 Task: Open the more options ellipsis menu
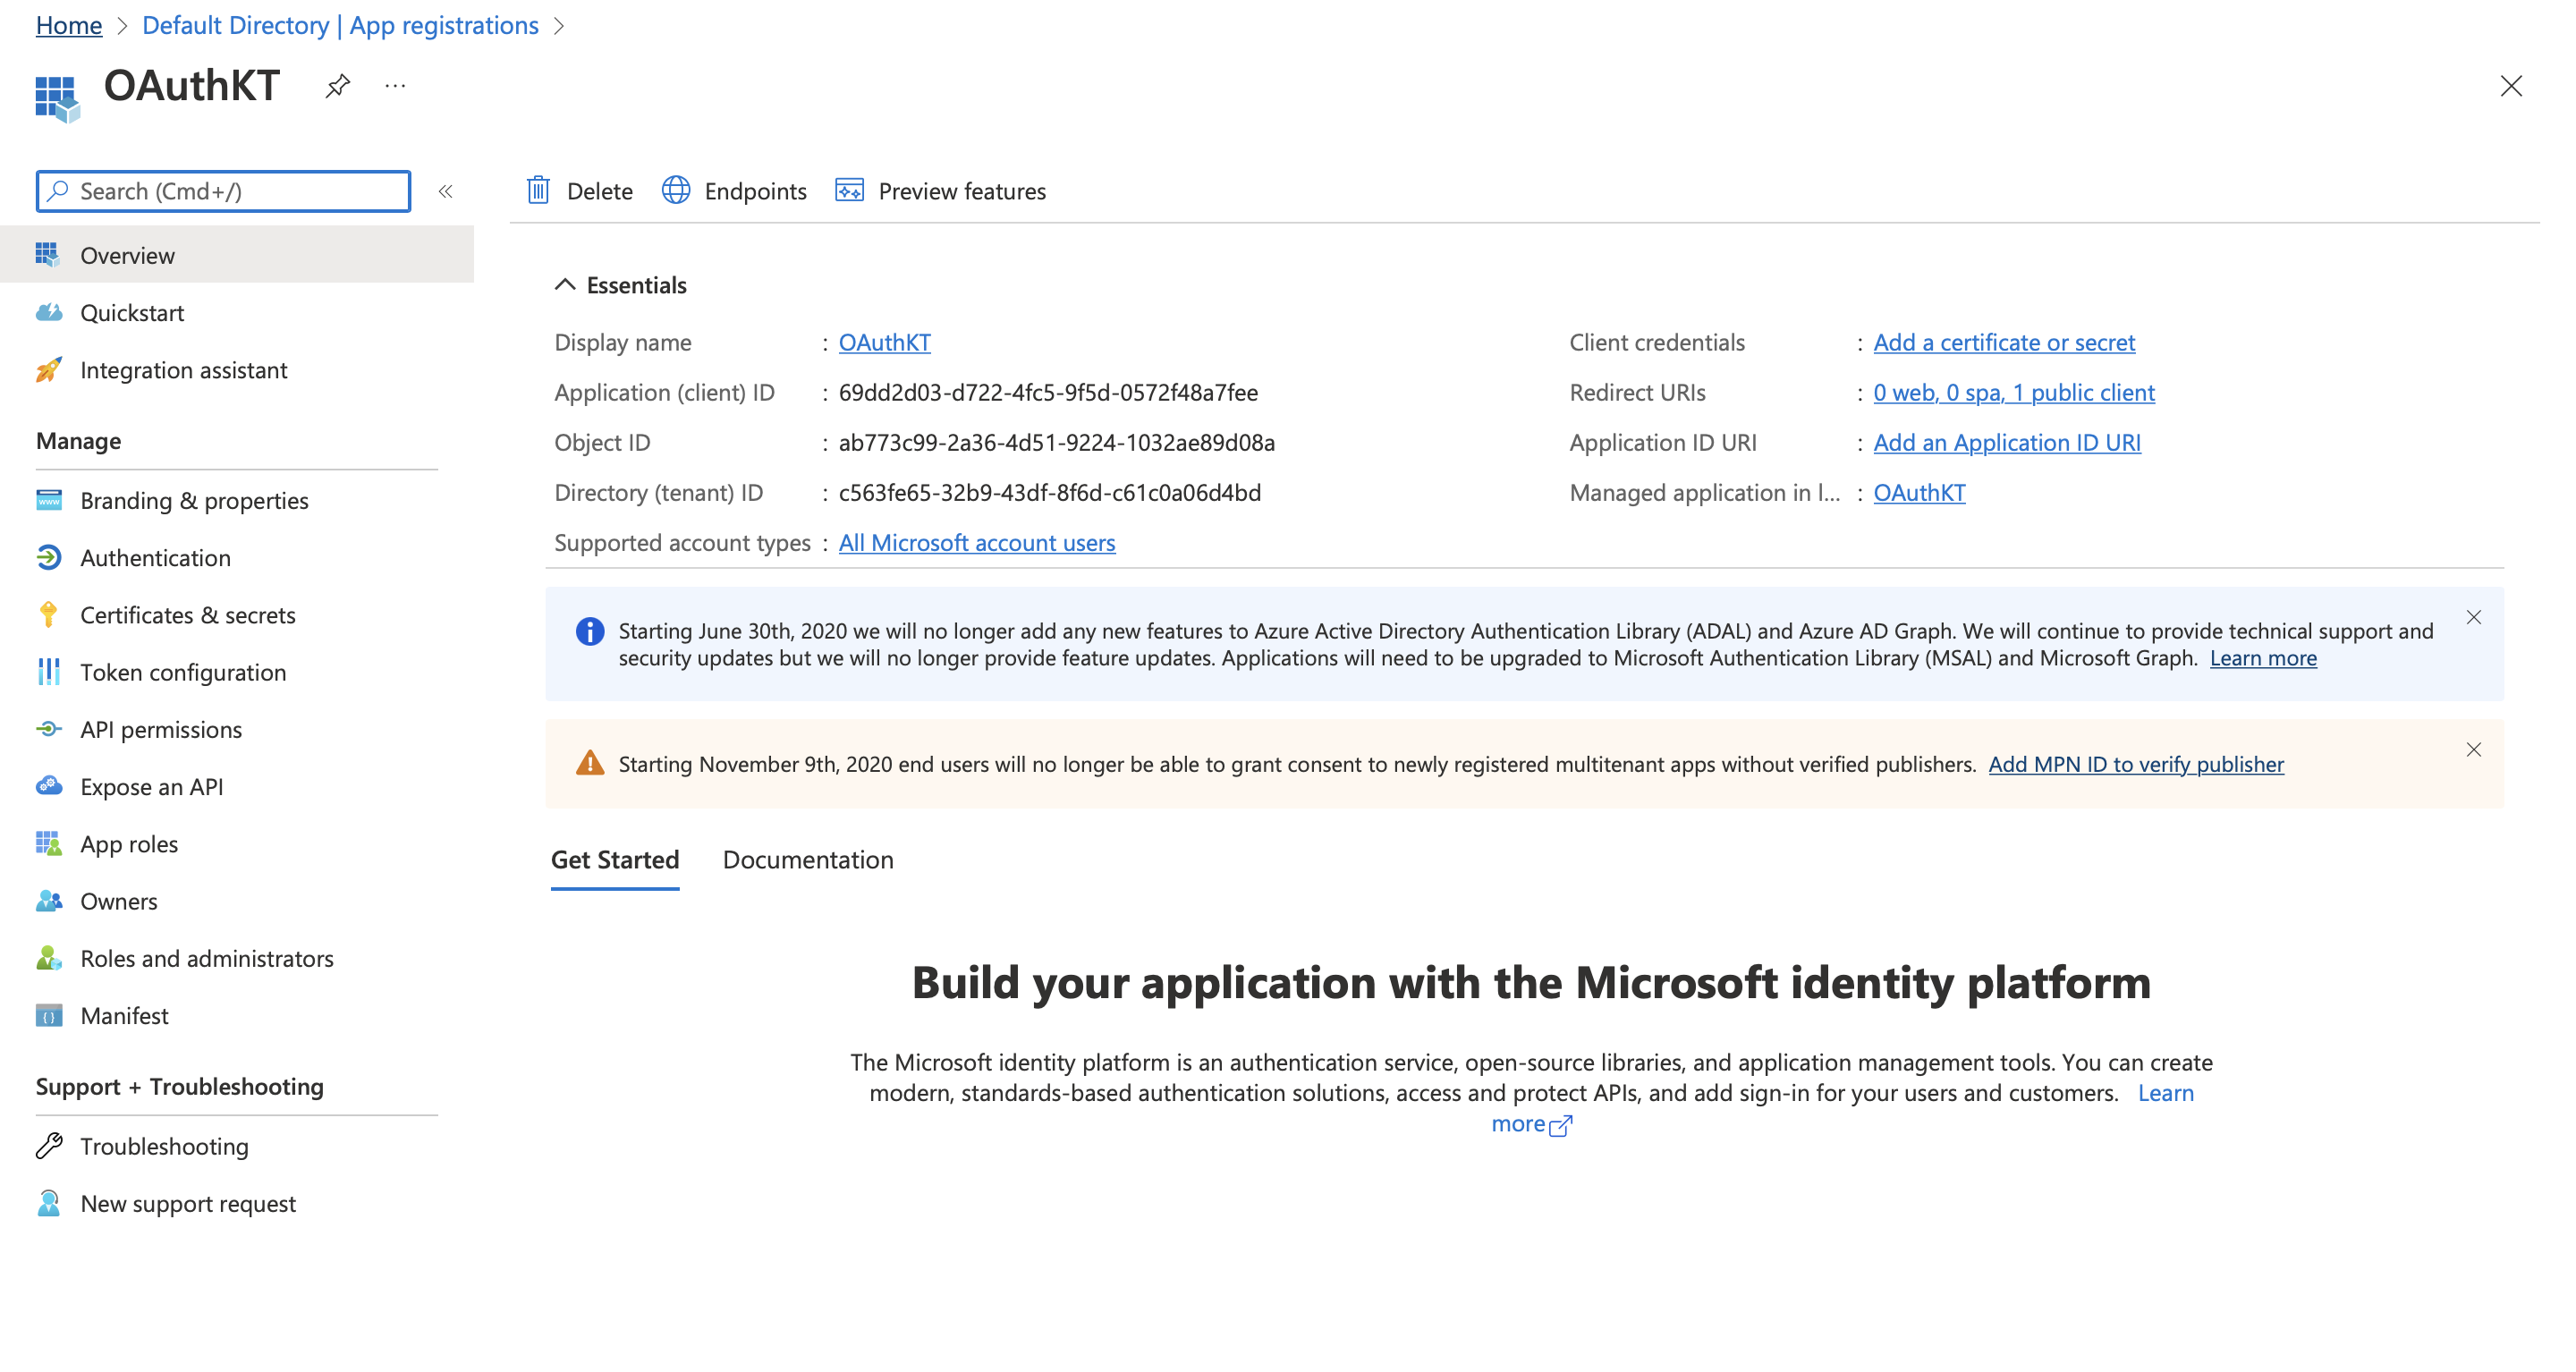[395, 86]
